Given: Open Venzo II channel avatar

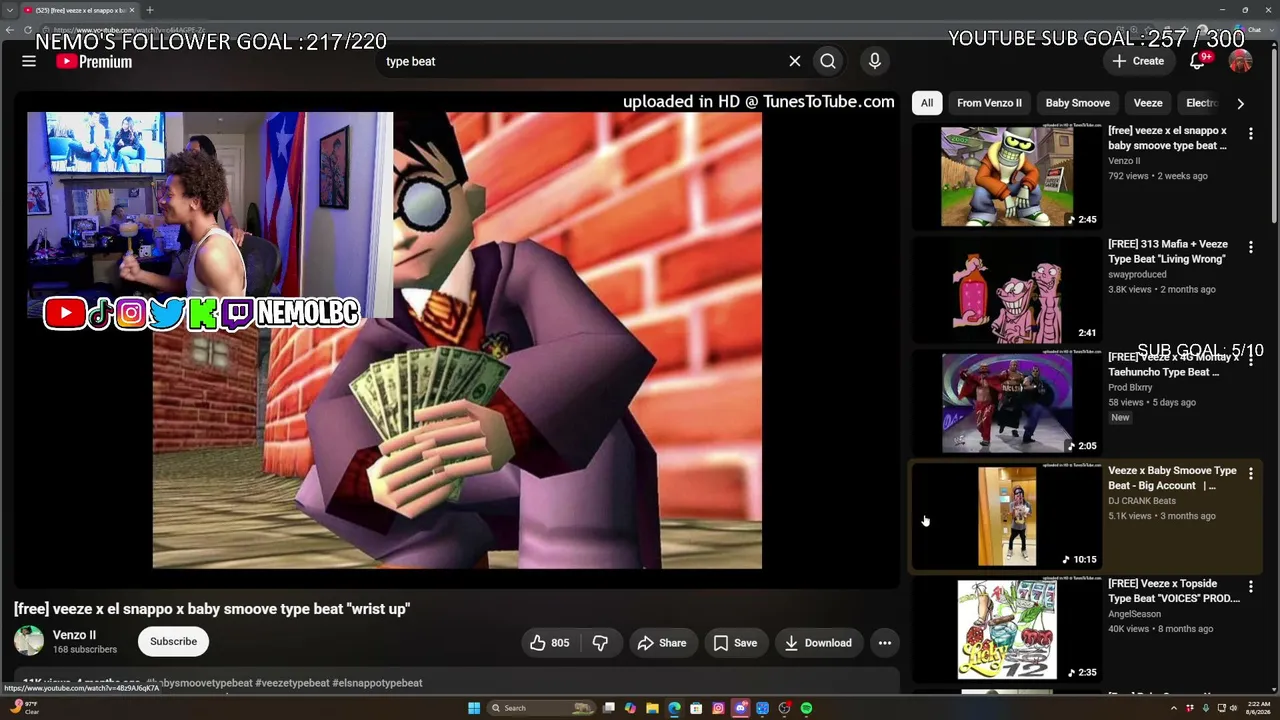Looking at the screenshot, I should tap(29, 641).
